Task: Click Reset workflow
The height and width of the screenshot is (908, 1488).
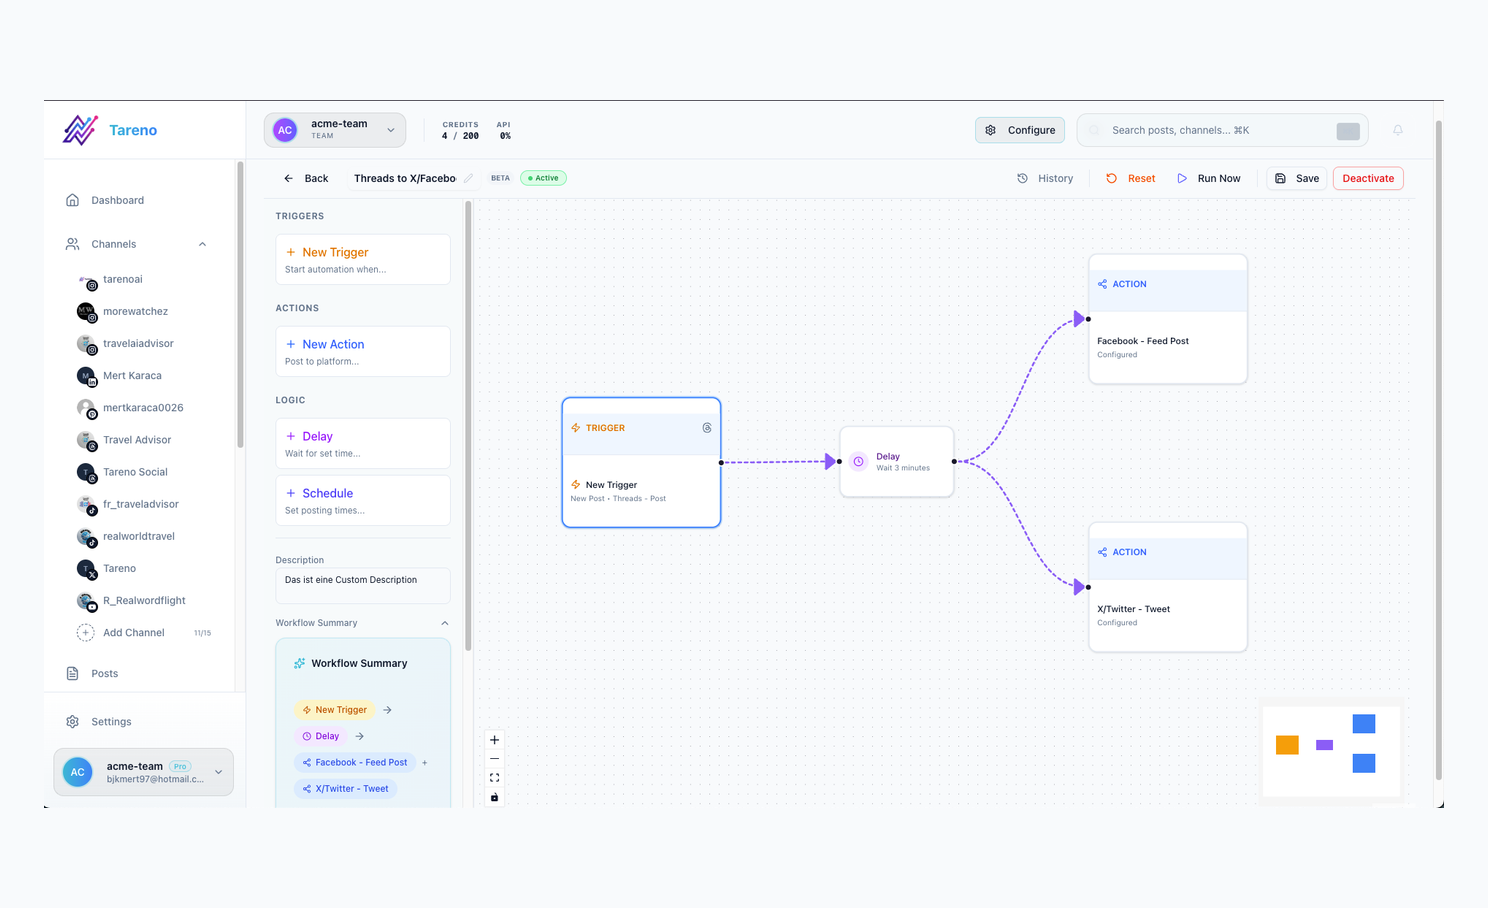Action: click(1130, 178)
